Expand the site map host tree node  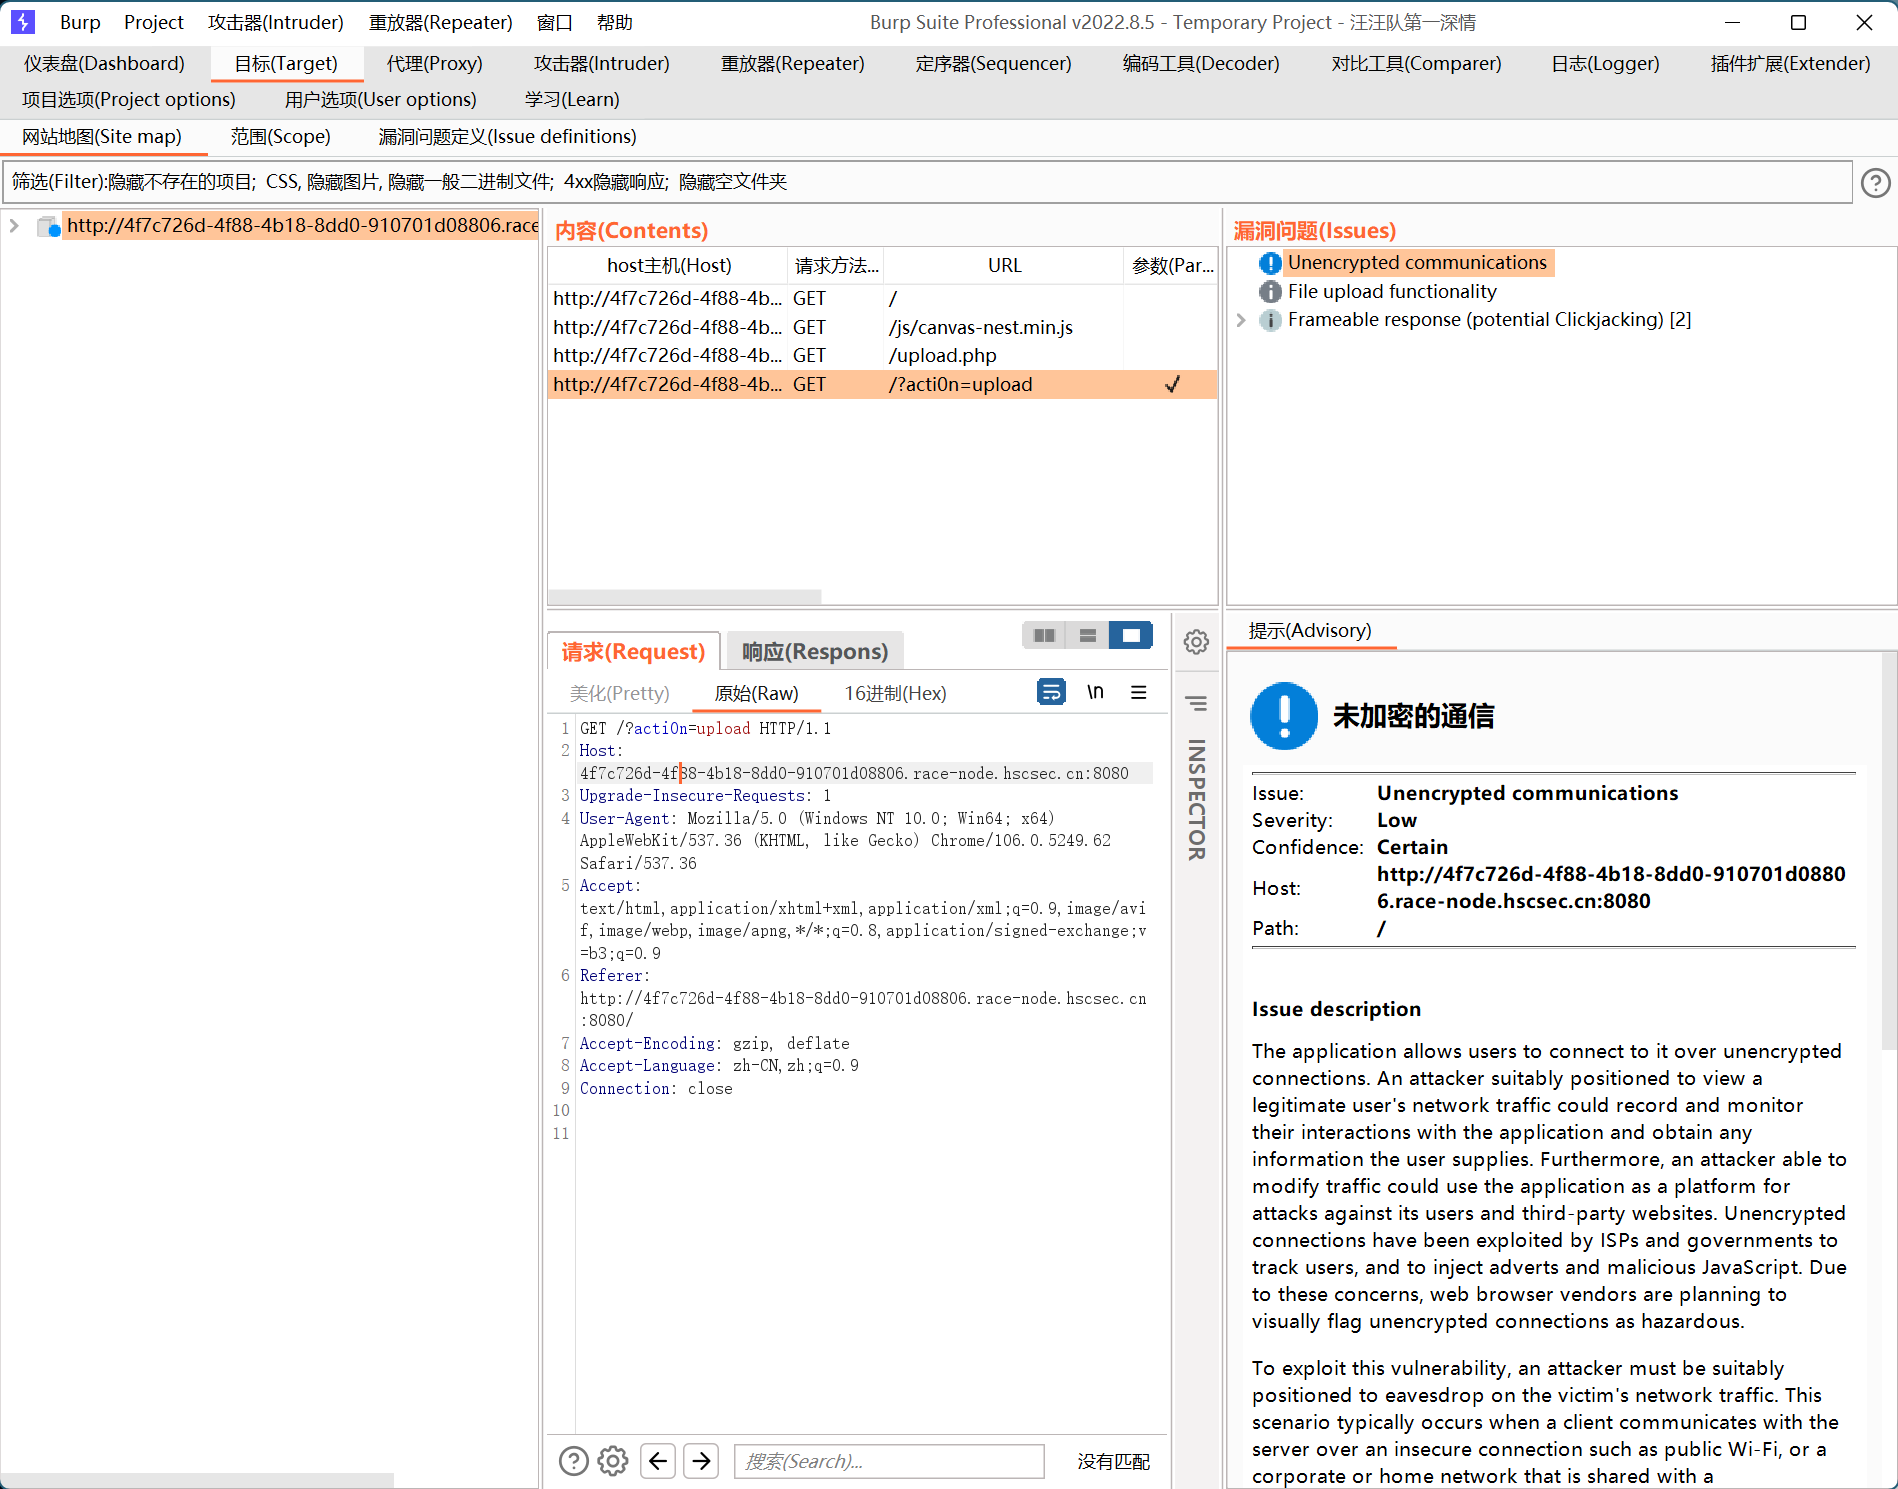pyautogui.click(x=14, y=226)
